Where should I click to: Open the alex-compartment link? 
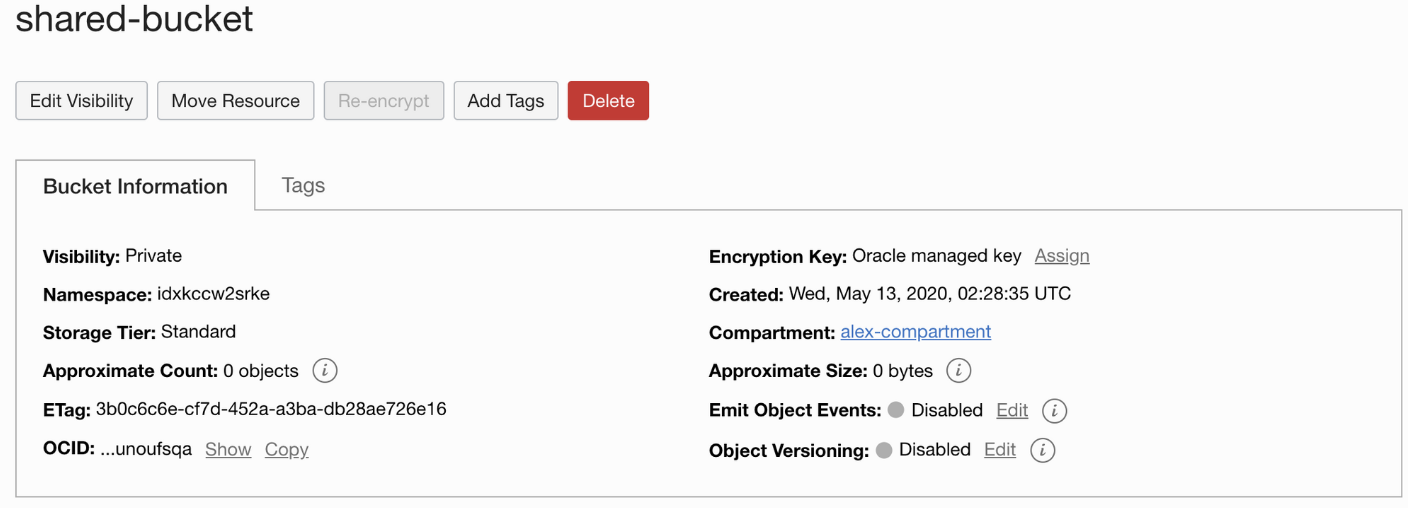tap(916, 332)
